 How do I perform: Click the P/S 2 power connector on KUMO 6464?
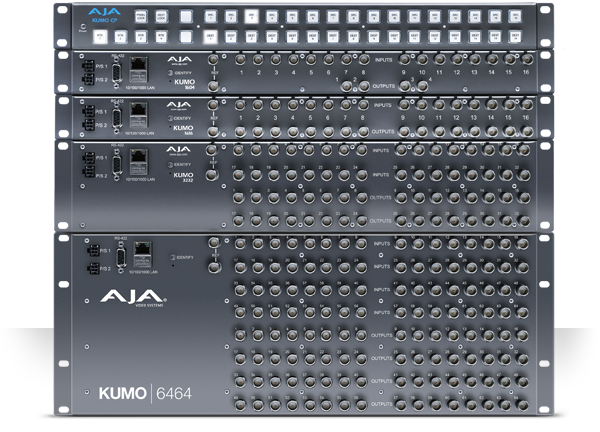(x=93, y=269)
